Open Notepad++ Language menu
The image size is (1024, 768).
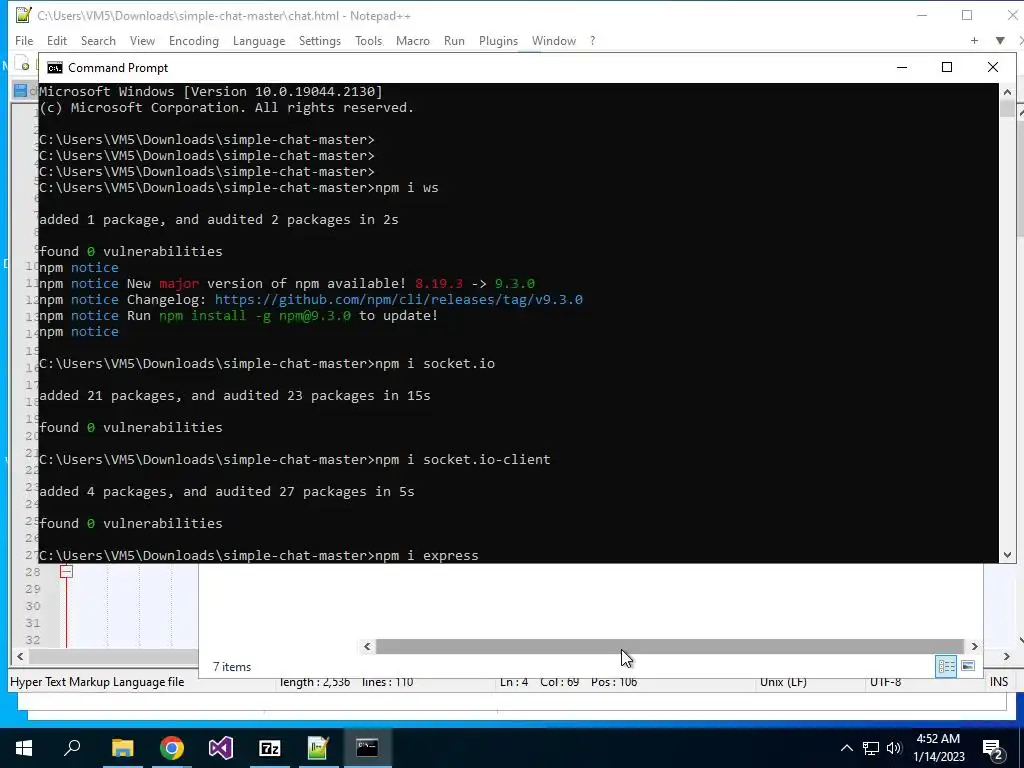(x=259, y=40)
